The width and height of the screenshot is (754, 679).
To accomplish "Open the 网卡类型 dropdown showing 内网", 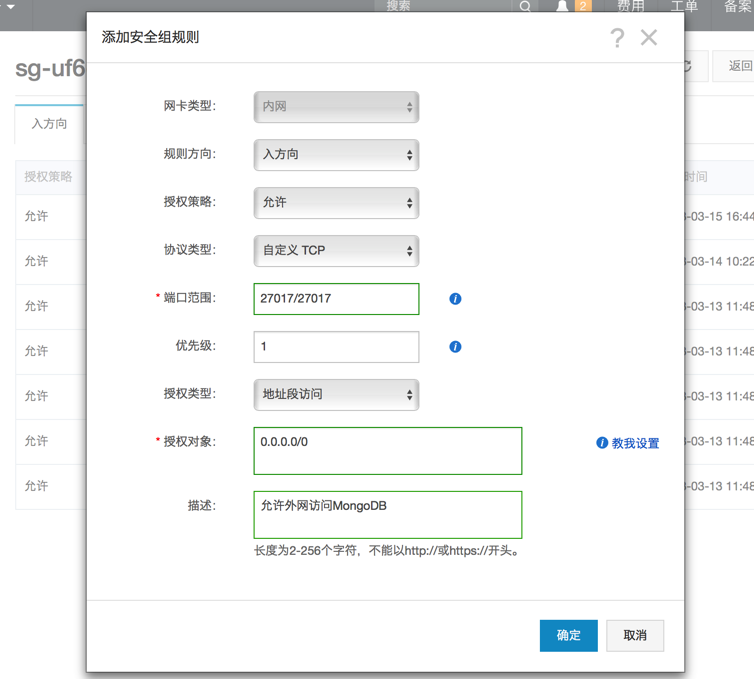I will click(x=336, y=107).
